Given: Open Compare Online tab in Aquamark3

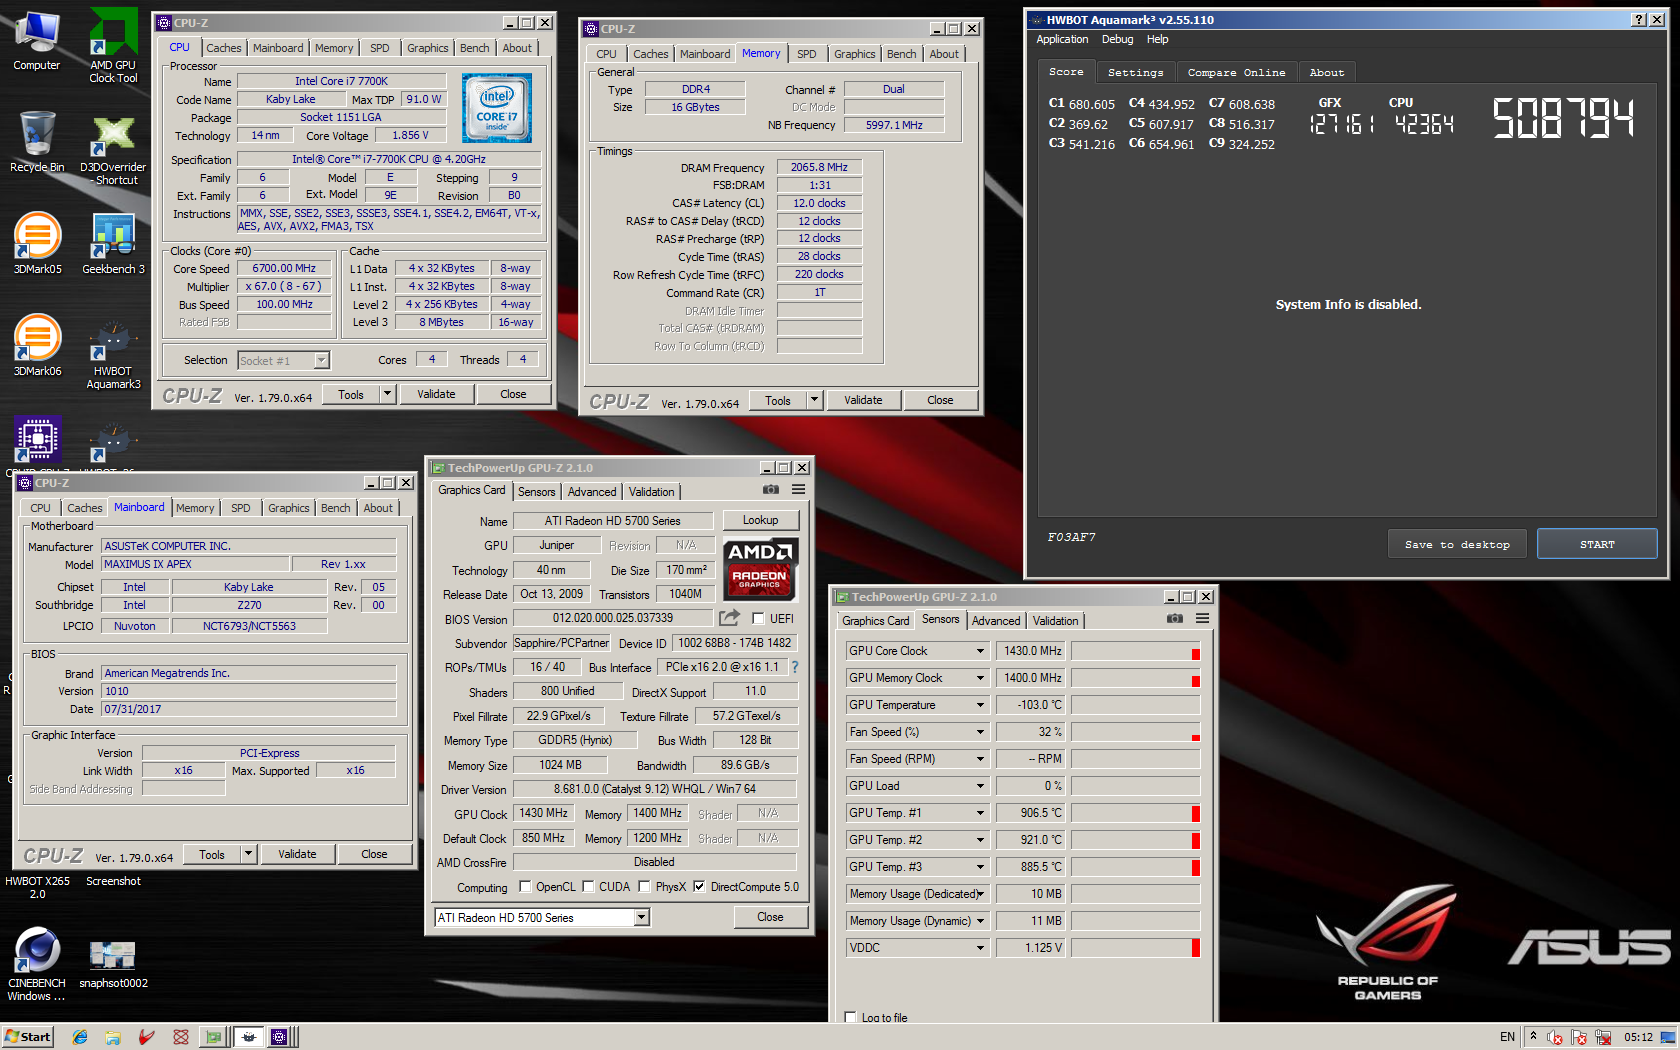Looking at the screenshot, I should pyautogui.click(x=1237, y=72).
